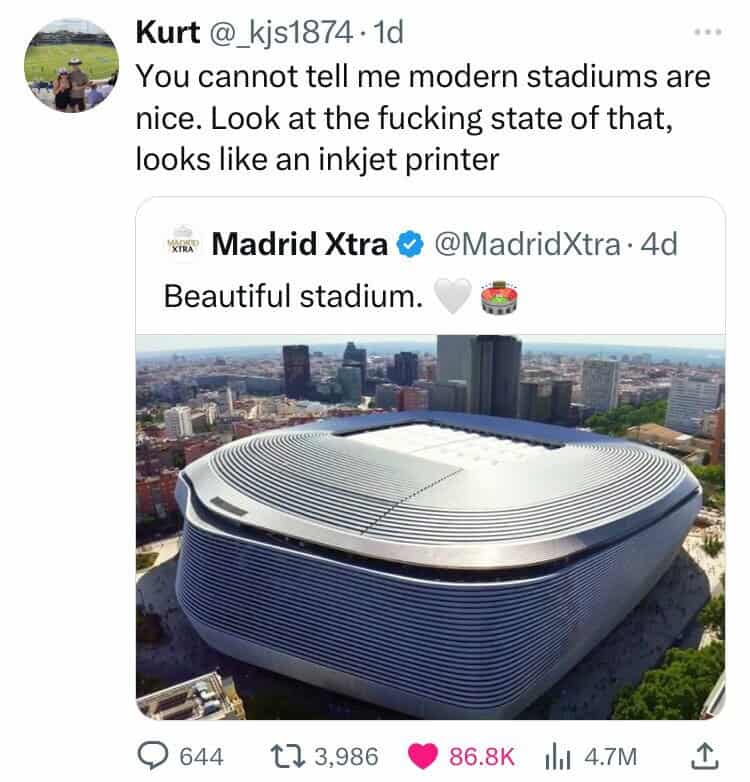
Task: Open the Kurt display name link
Action: 168,32
